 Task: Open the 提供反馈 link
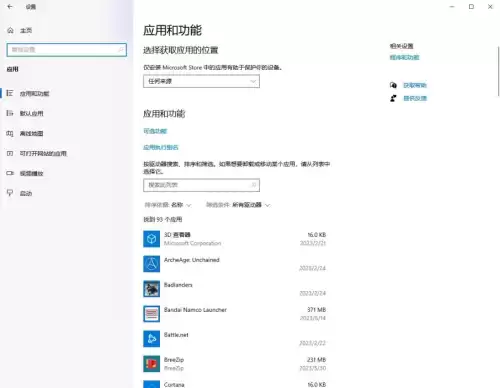point(415,98)
